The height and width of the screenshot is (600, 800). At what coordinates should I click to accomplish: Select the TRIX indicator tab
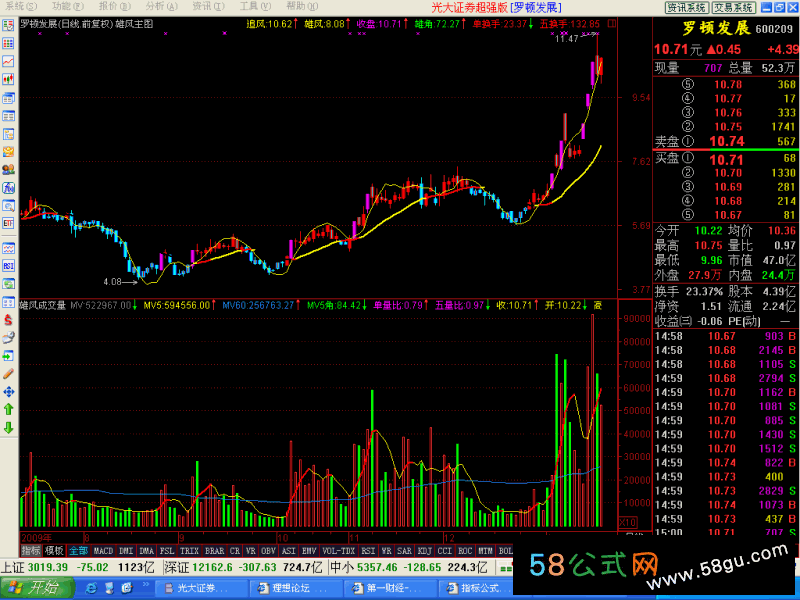(189, 551)
